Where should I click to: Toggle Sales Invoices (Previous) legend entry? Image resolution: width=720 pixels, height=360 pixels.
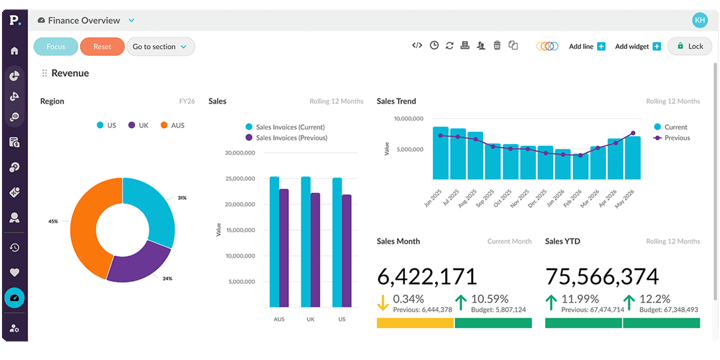pos(287,137)
